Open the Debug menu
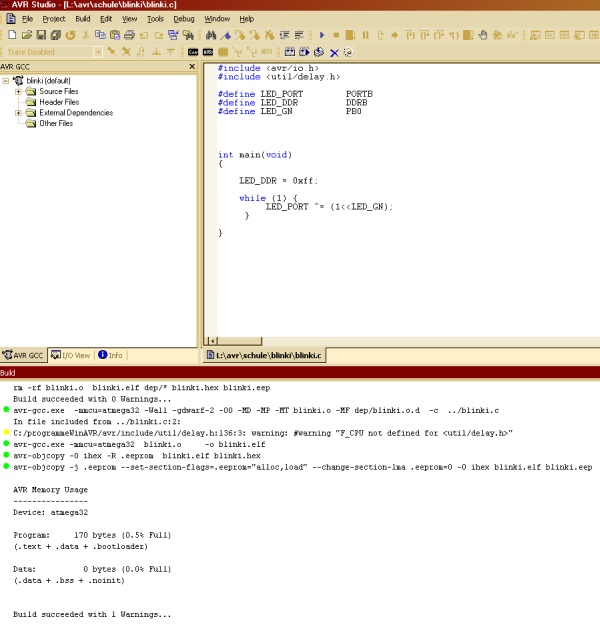The image size is (600, 635). (184, 19)
